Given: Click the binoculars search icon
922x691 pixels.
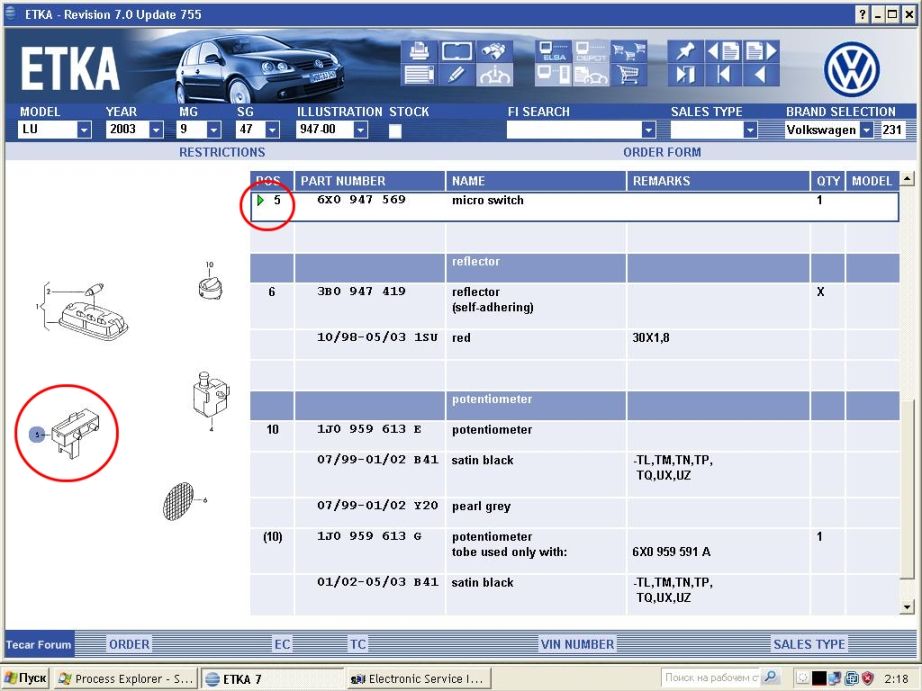Looking at the screenshot, I should pyautogui.click(x=493, y=51).
